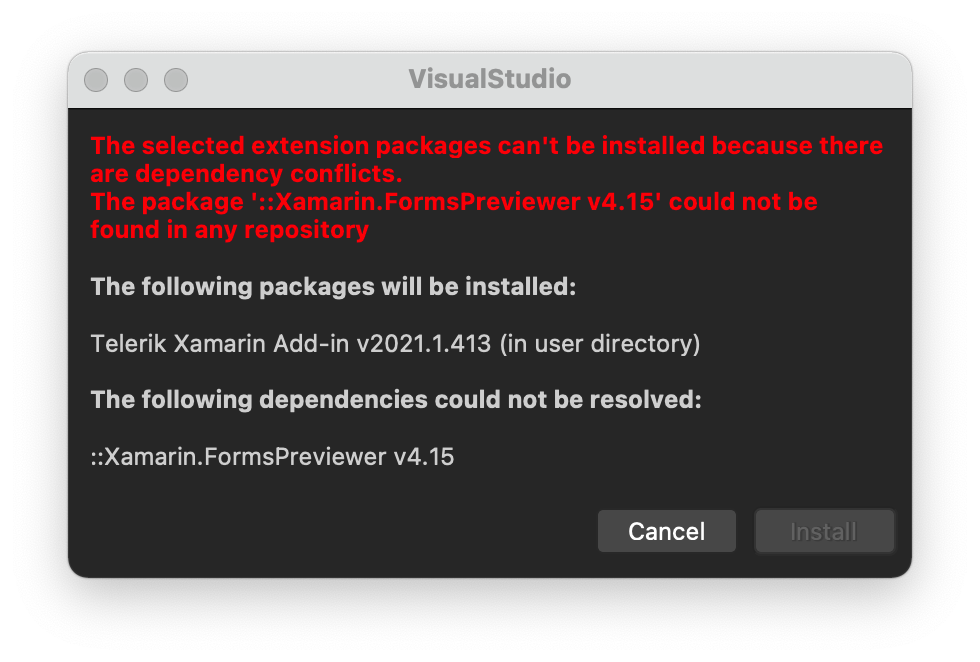Viewport: 980px width, 662px height.
Task: Click the third zoom window button
Action: (x=176, y=80)
